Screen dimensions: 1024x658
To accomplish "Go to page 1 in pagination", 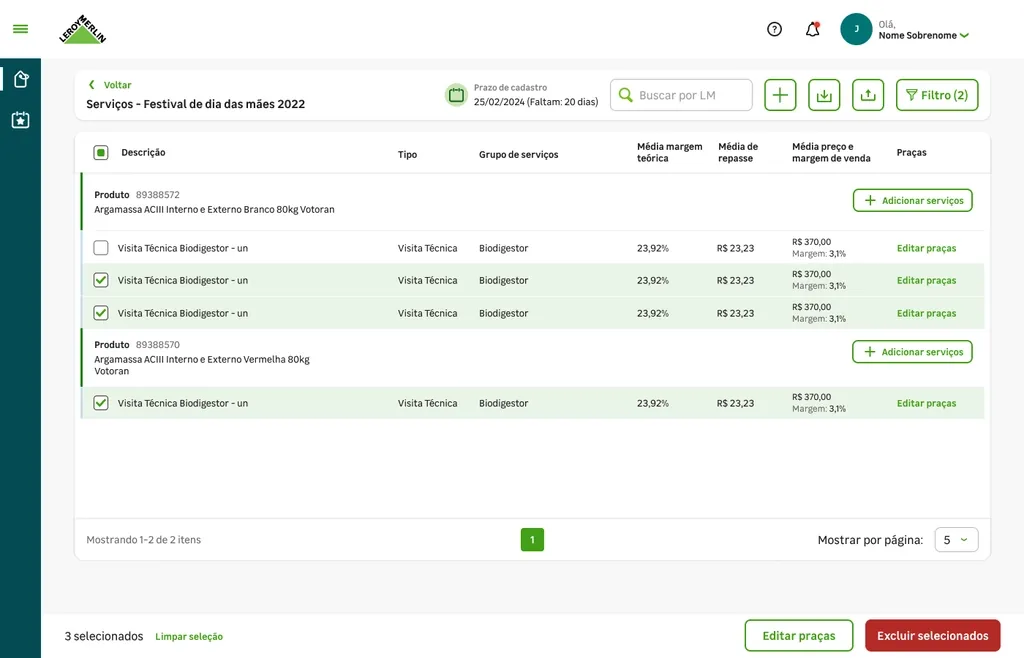I will click(x=532, y=540).
